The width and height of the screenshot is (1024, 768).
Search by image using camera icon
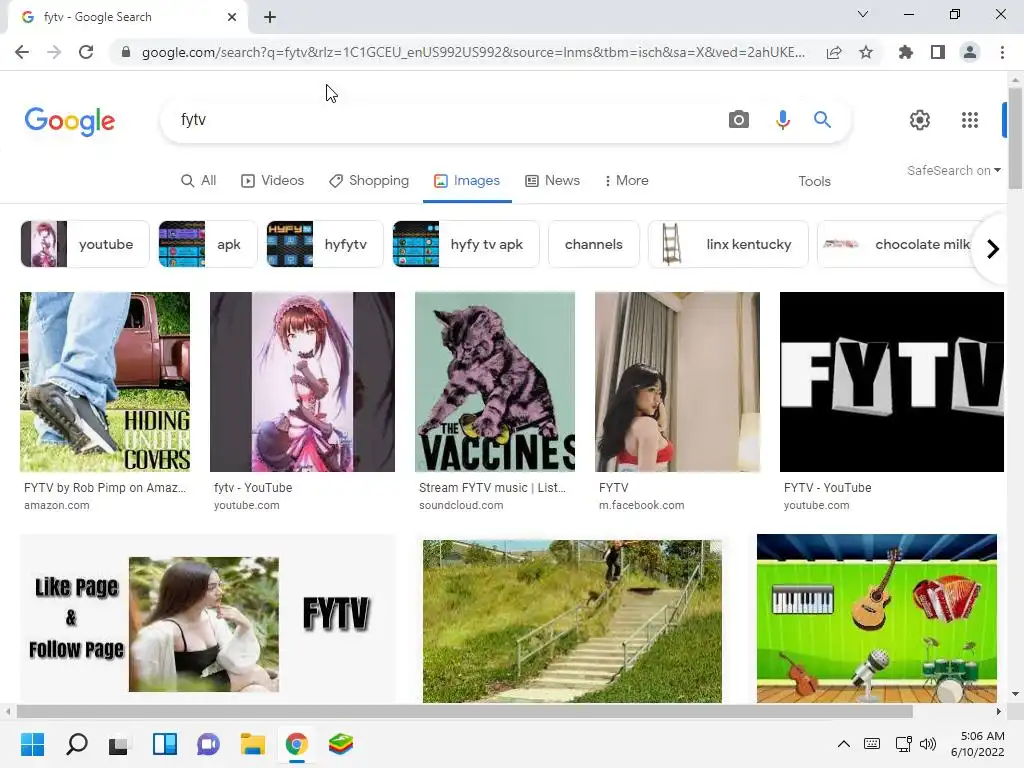click(x=739, y=120)
